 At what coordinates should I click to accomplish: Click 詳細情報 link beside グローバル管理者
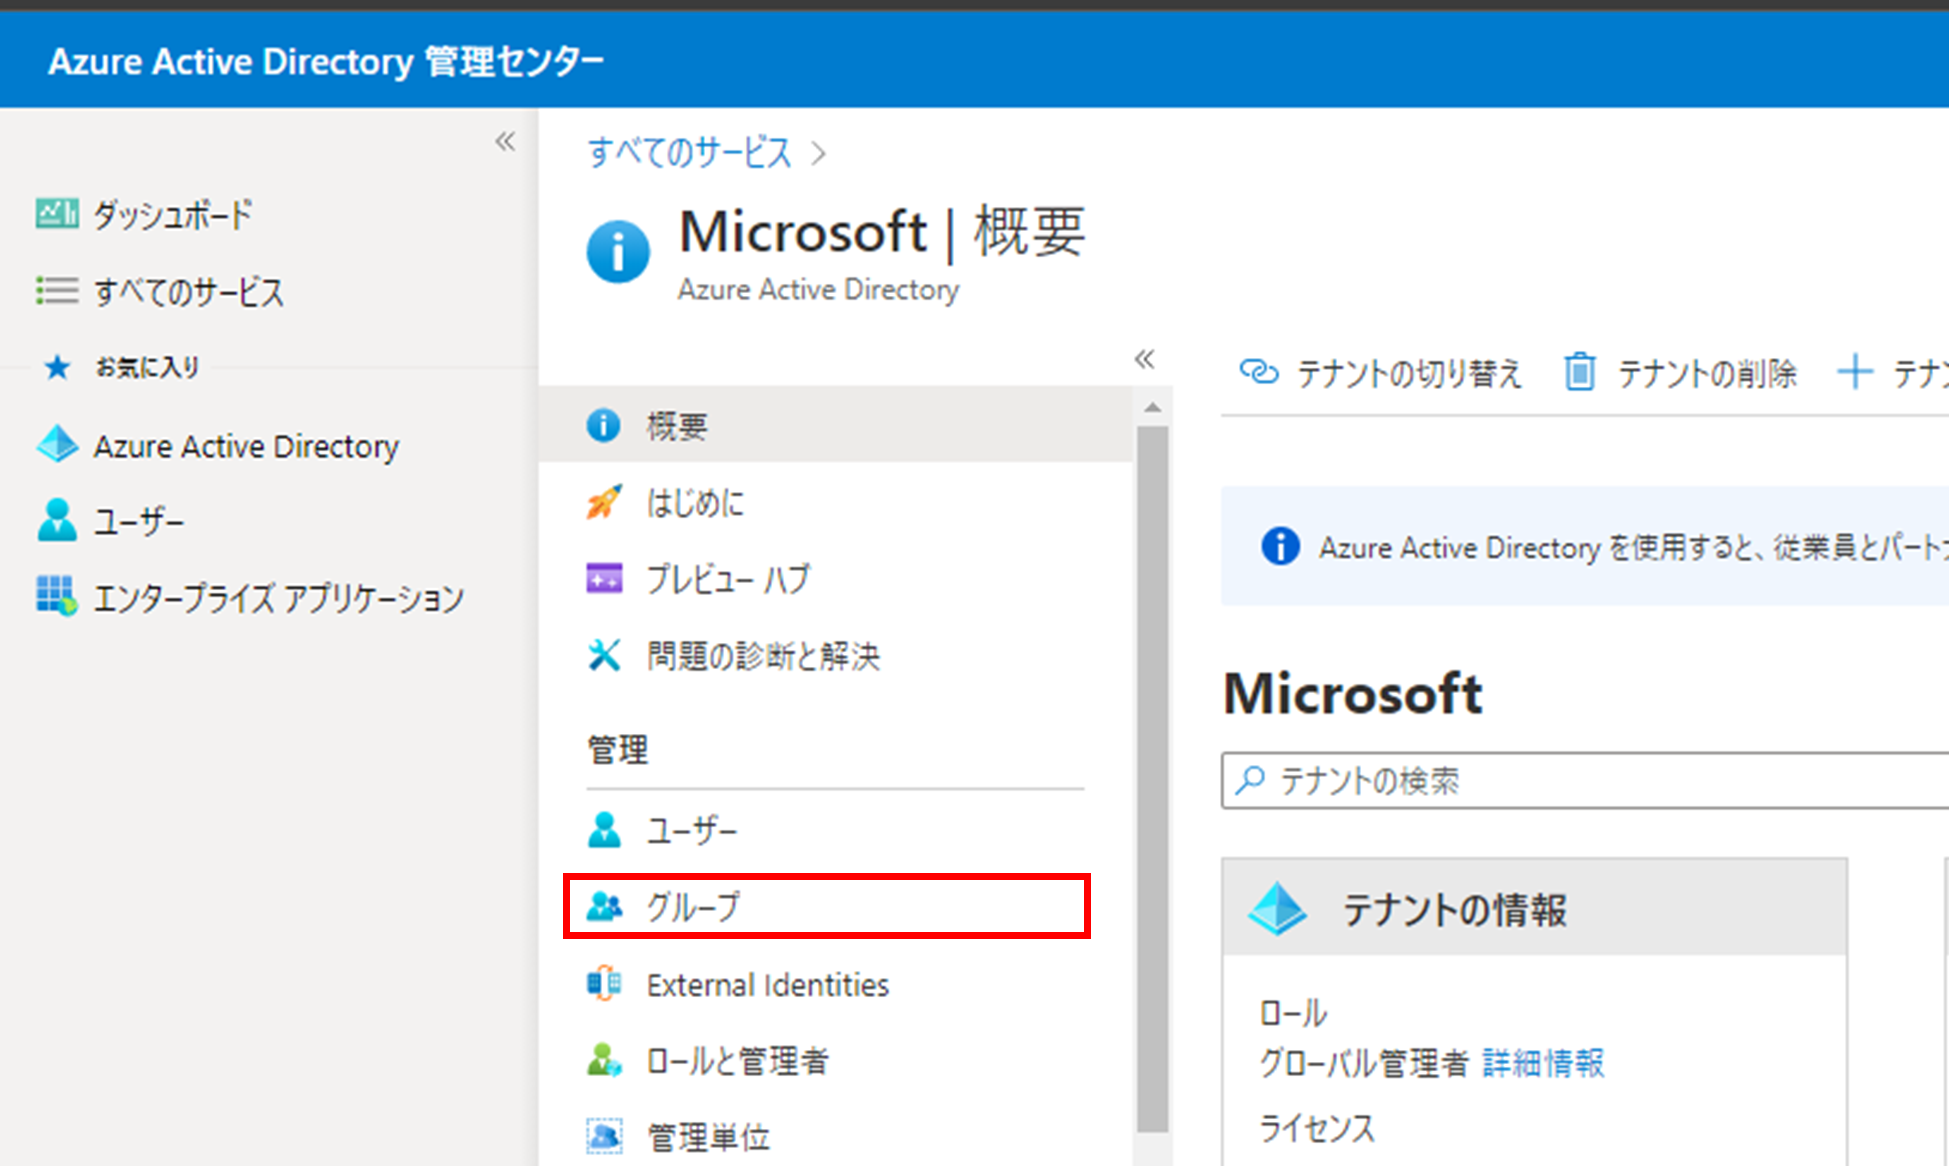[1543, 1062]
